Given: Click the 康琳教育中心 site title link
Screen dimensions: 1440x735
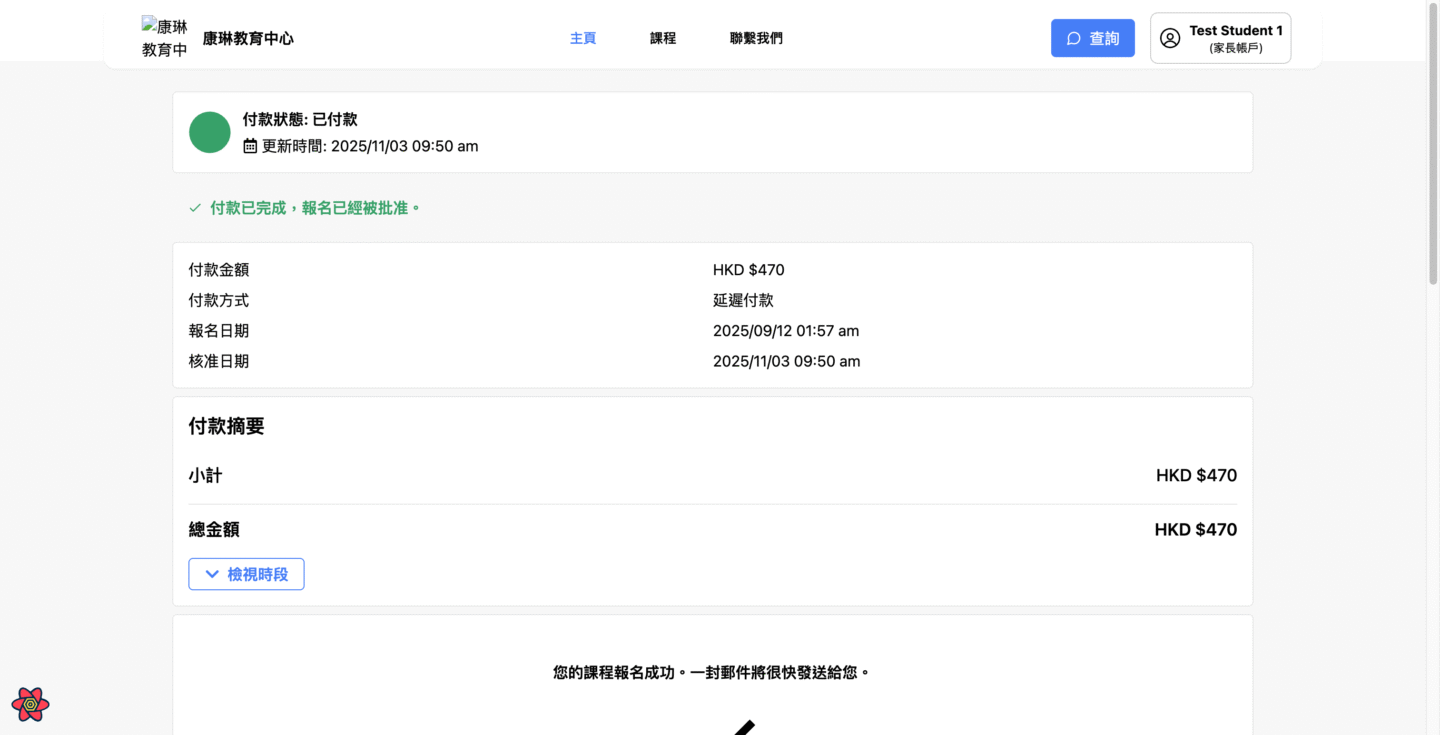Looking at the screenshot, I should [248, 38].
